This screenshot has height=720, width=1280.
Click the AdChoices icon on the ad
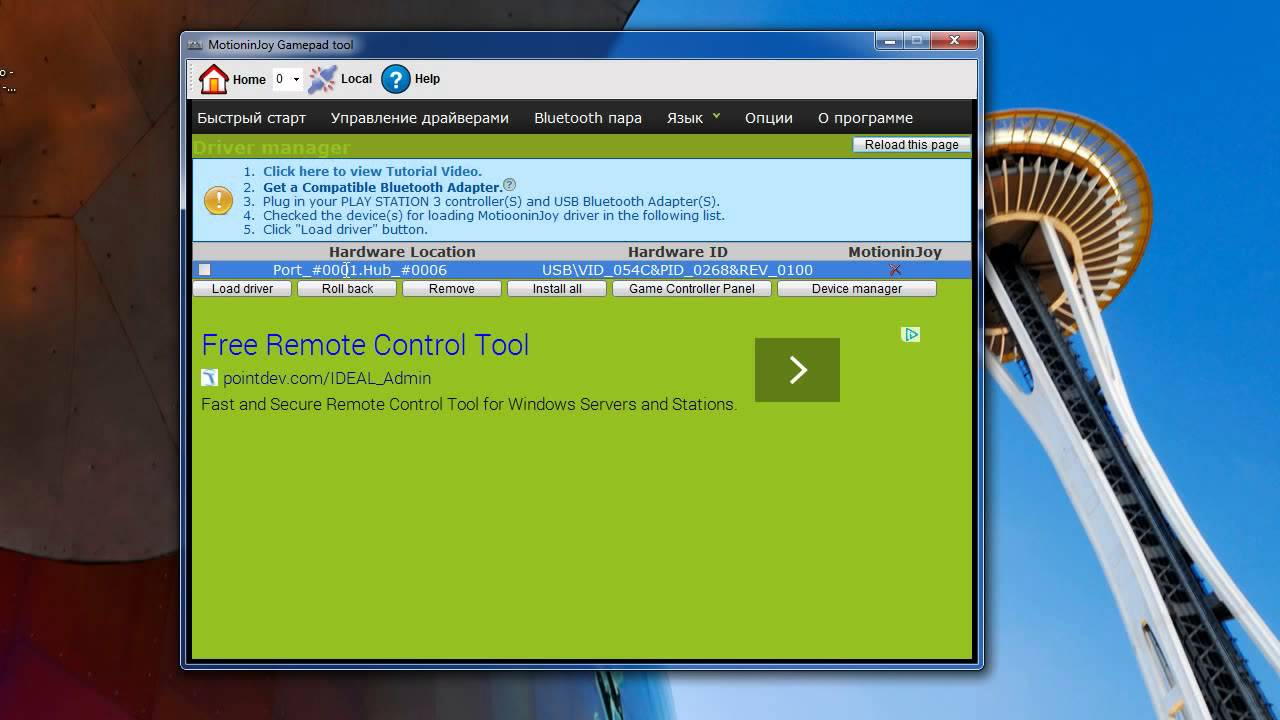pos(911,334)
